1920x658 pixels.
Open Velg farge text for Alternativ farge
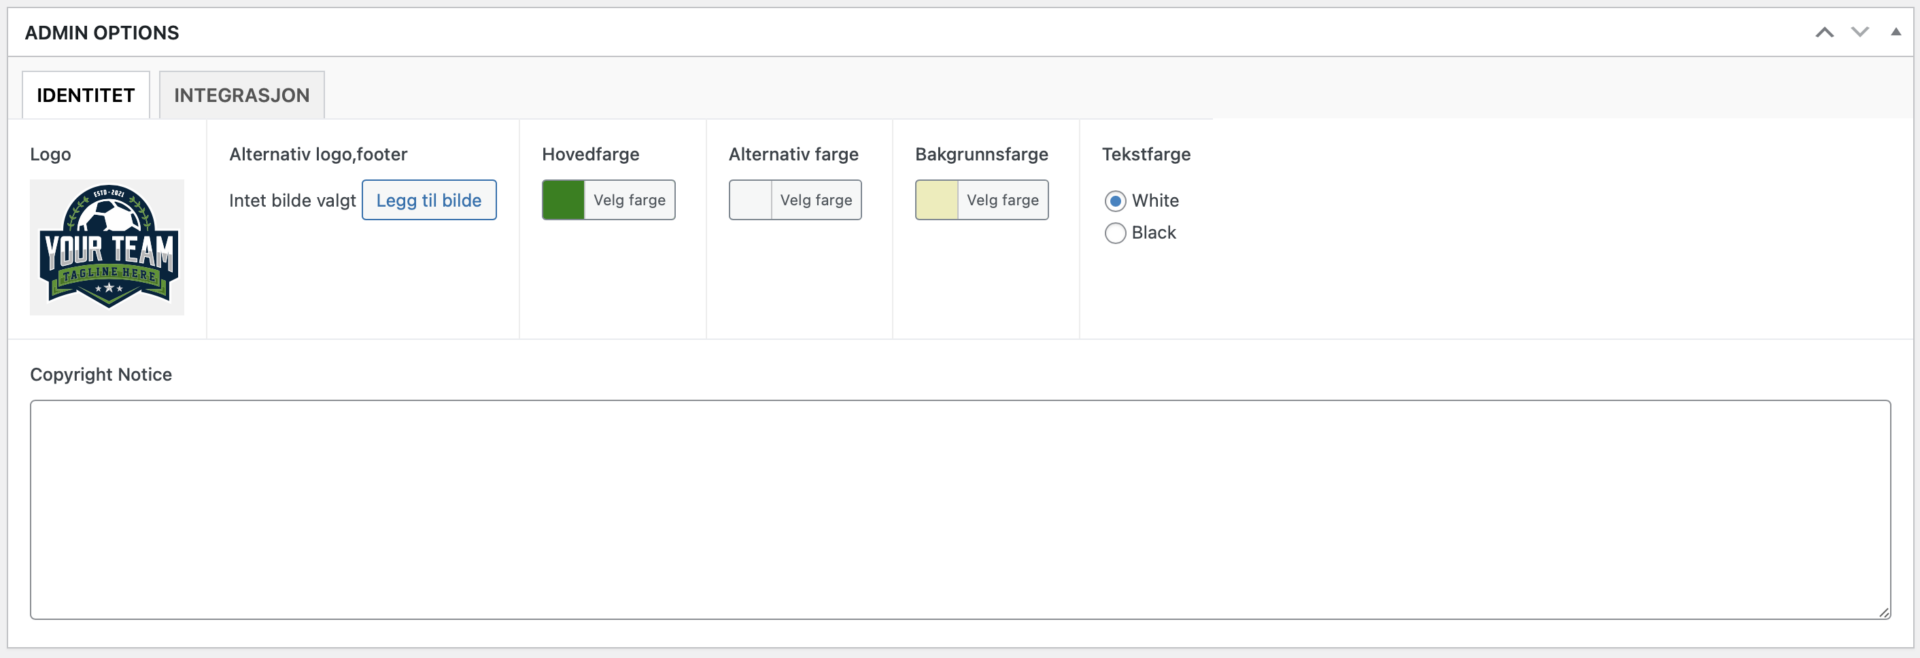816,200
